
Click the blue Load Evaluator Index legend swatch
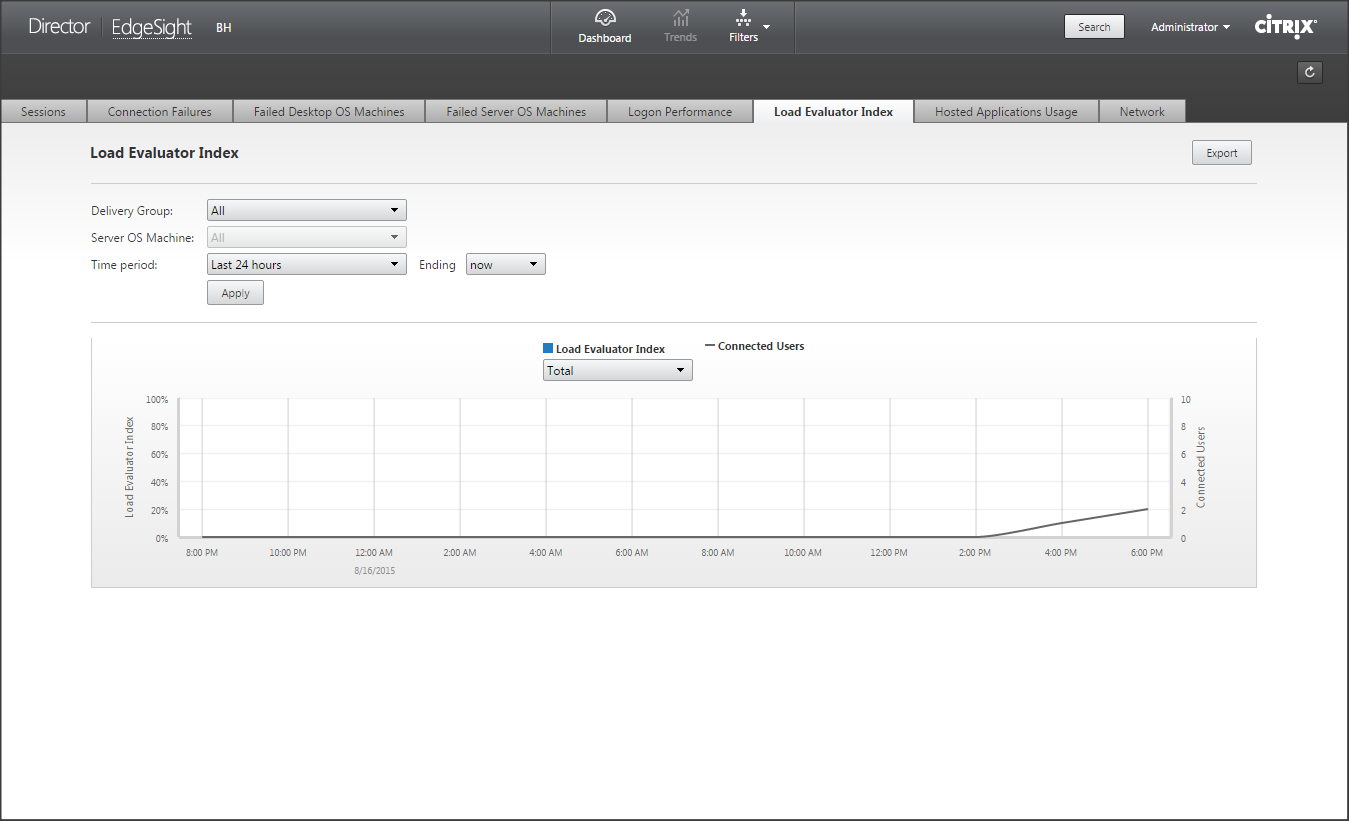548,348
